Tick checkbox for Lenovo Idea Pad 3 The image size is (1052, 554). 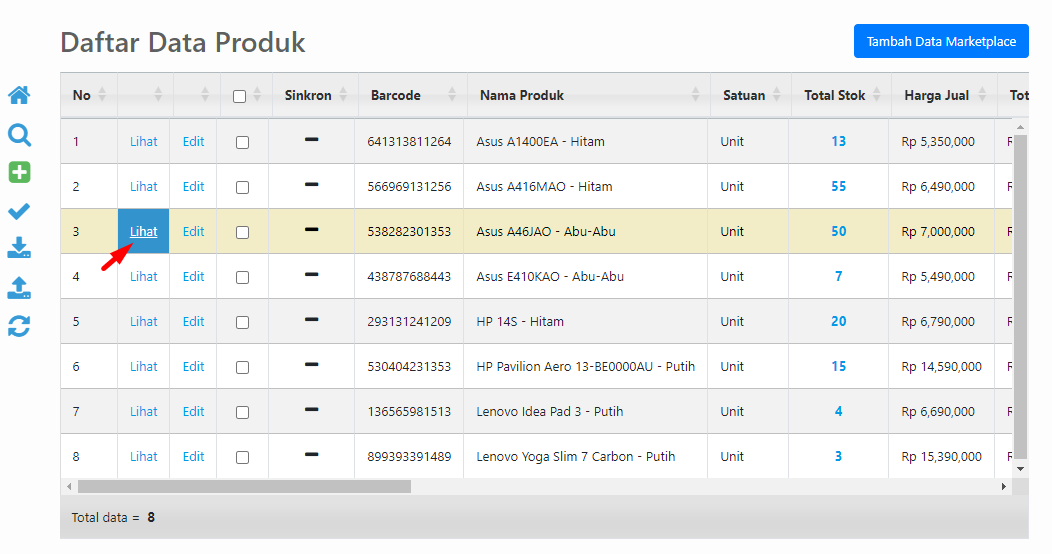click(x=243, y=412)
